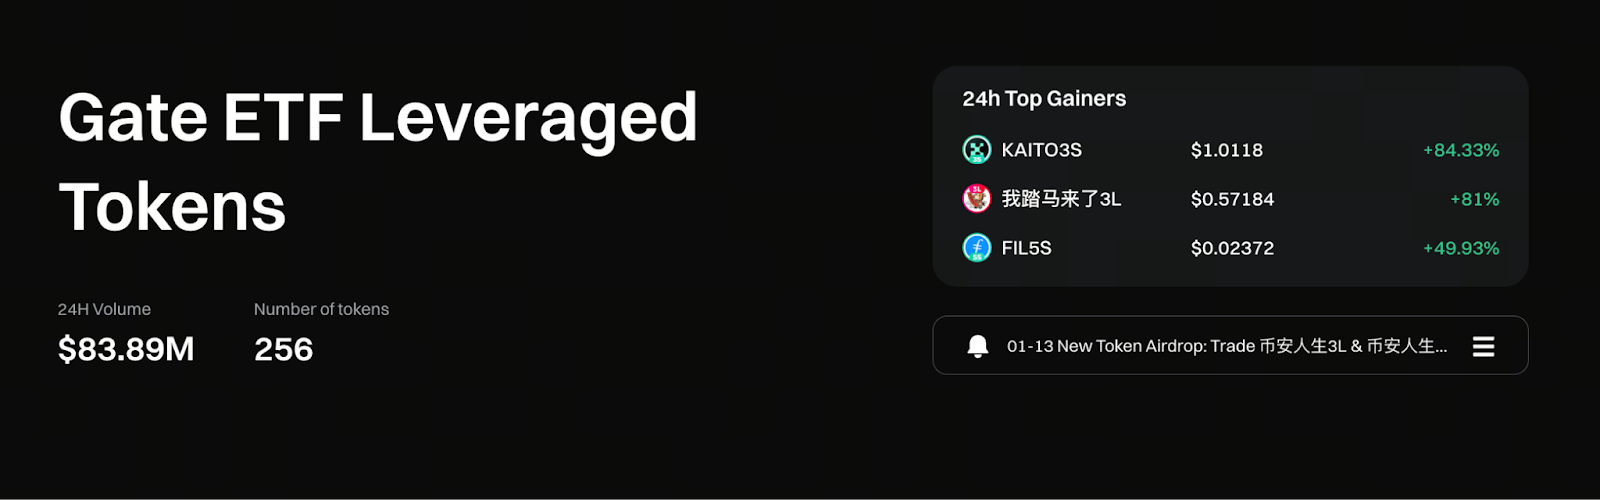Image resolution: width=1600 pixels, height=500 pixels.
Task: Select the 我踏马来了3L token name
Action: point(1061,199)
